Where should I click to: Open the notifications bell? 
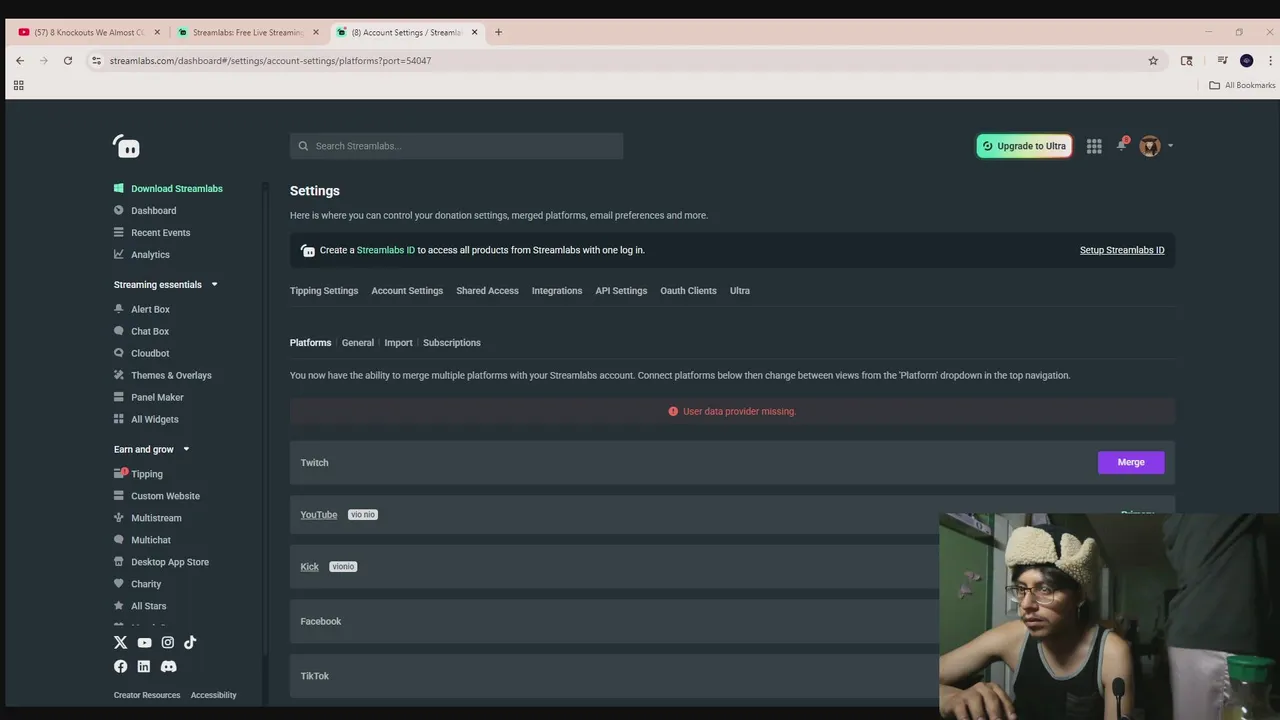coord(1122,145)
